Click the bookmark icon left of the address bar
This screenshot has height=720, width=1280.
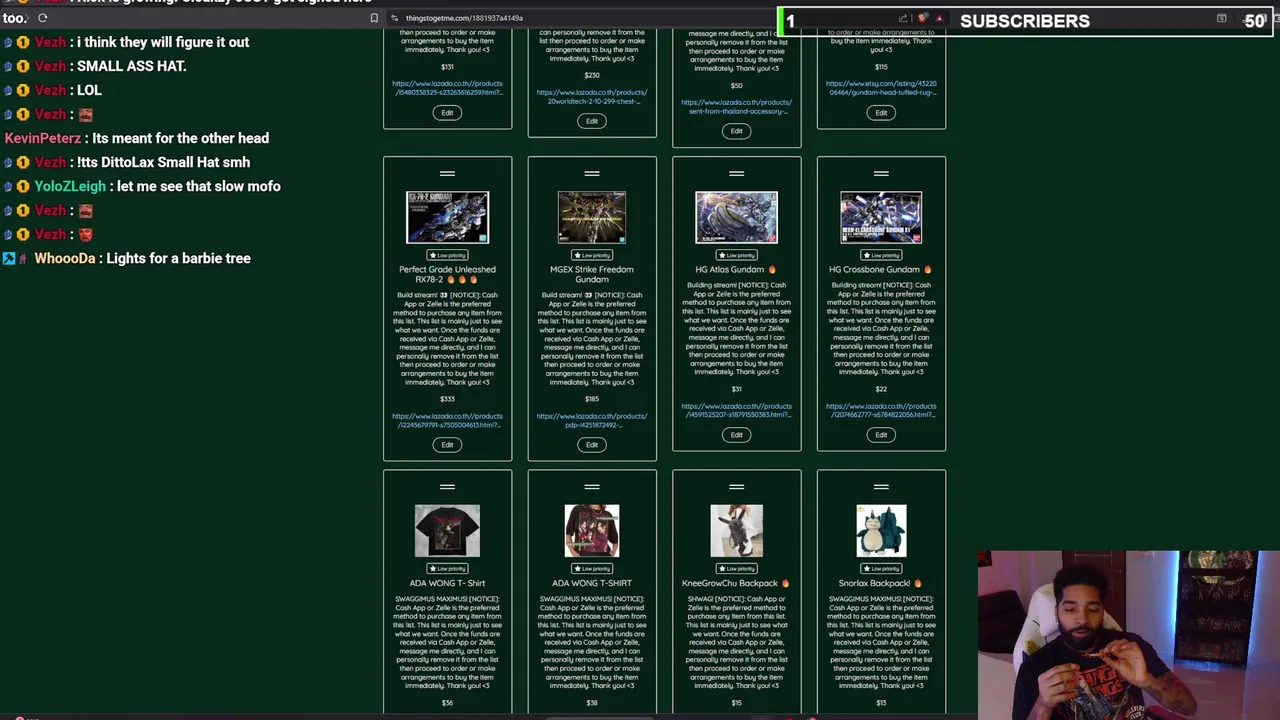coord(374,18)
